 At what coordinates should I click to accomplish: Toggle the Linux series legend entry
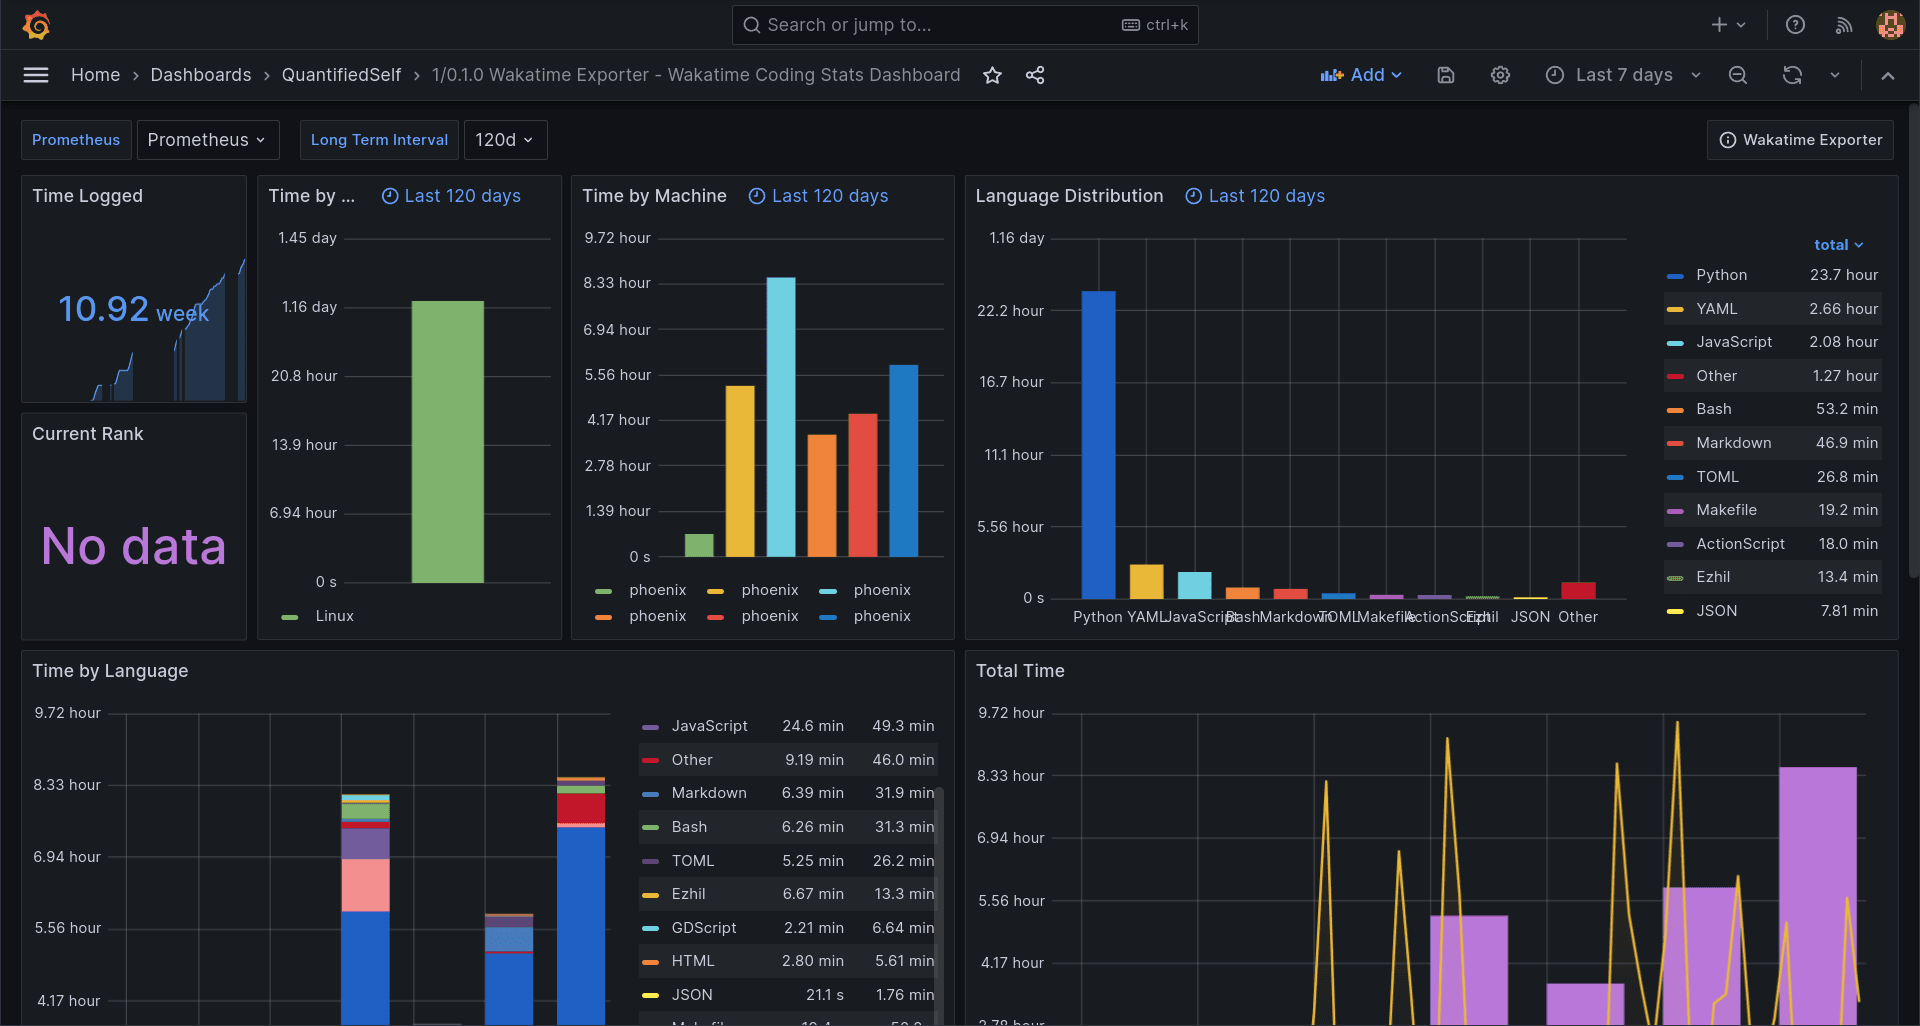(x=335, y=615)
